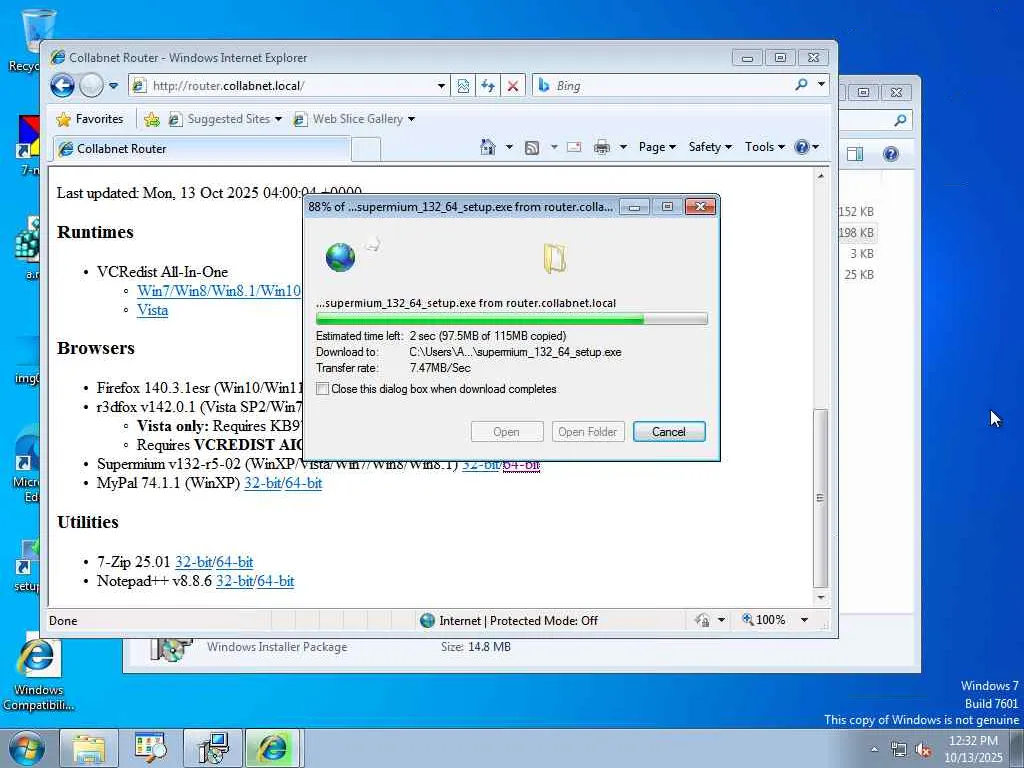Viewport: 1024px width, 768px height.
Task: Open the File Explorer taskbar icon
Action: pyautogui.click(x=89, y=748)
